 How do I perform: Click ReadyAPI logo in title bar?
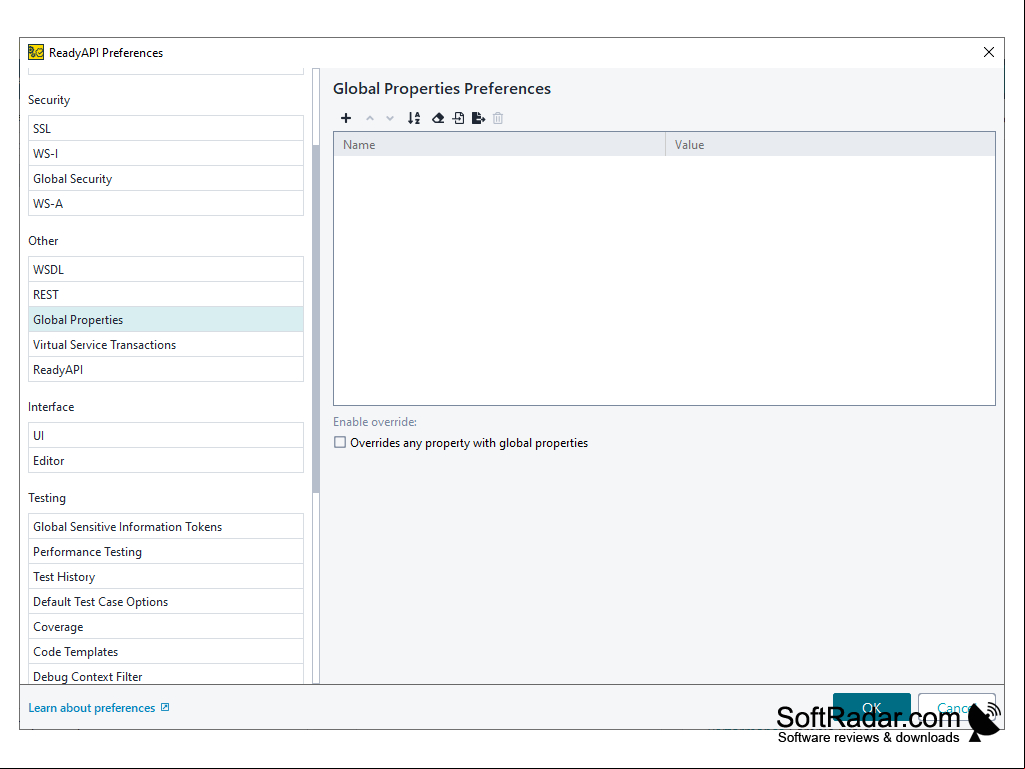(x=36, y=52)
